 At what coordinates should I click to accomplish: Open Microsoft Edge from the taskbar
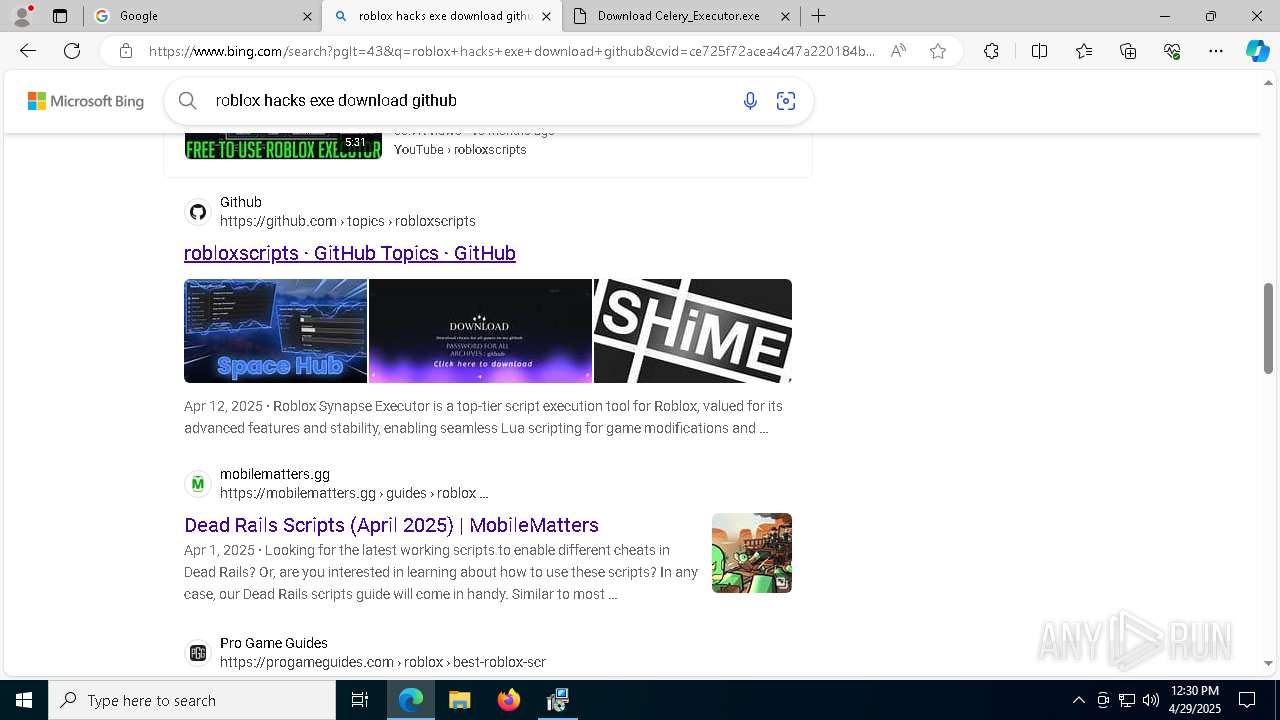click(x=411, y=700)
